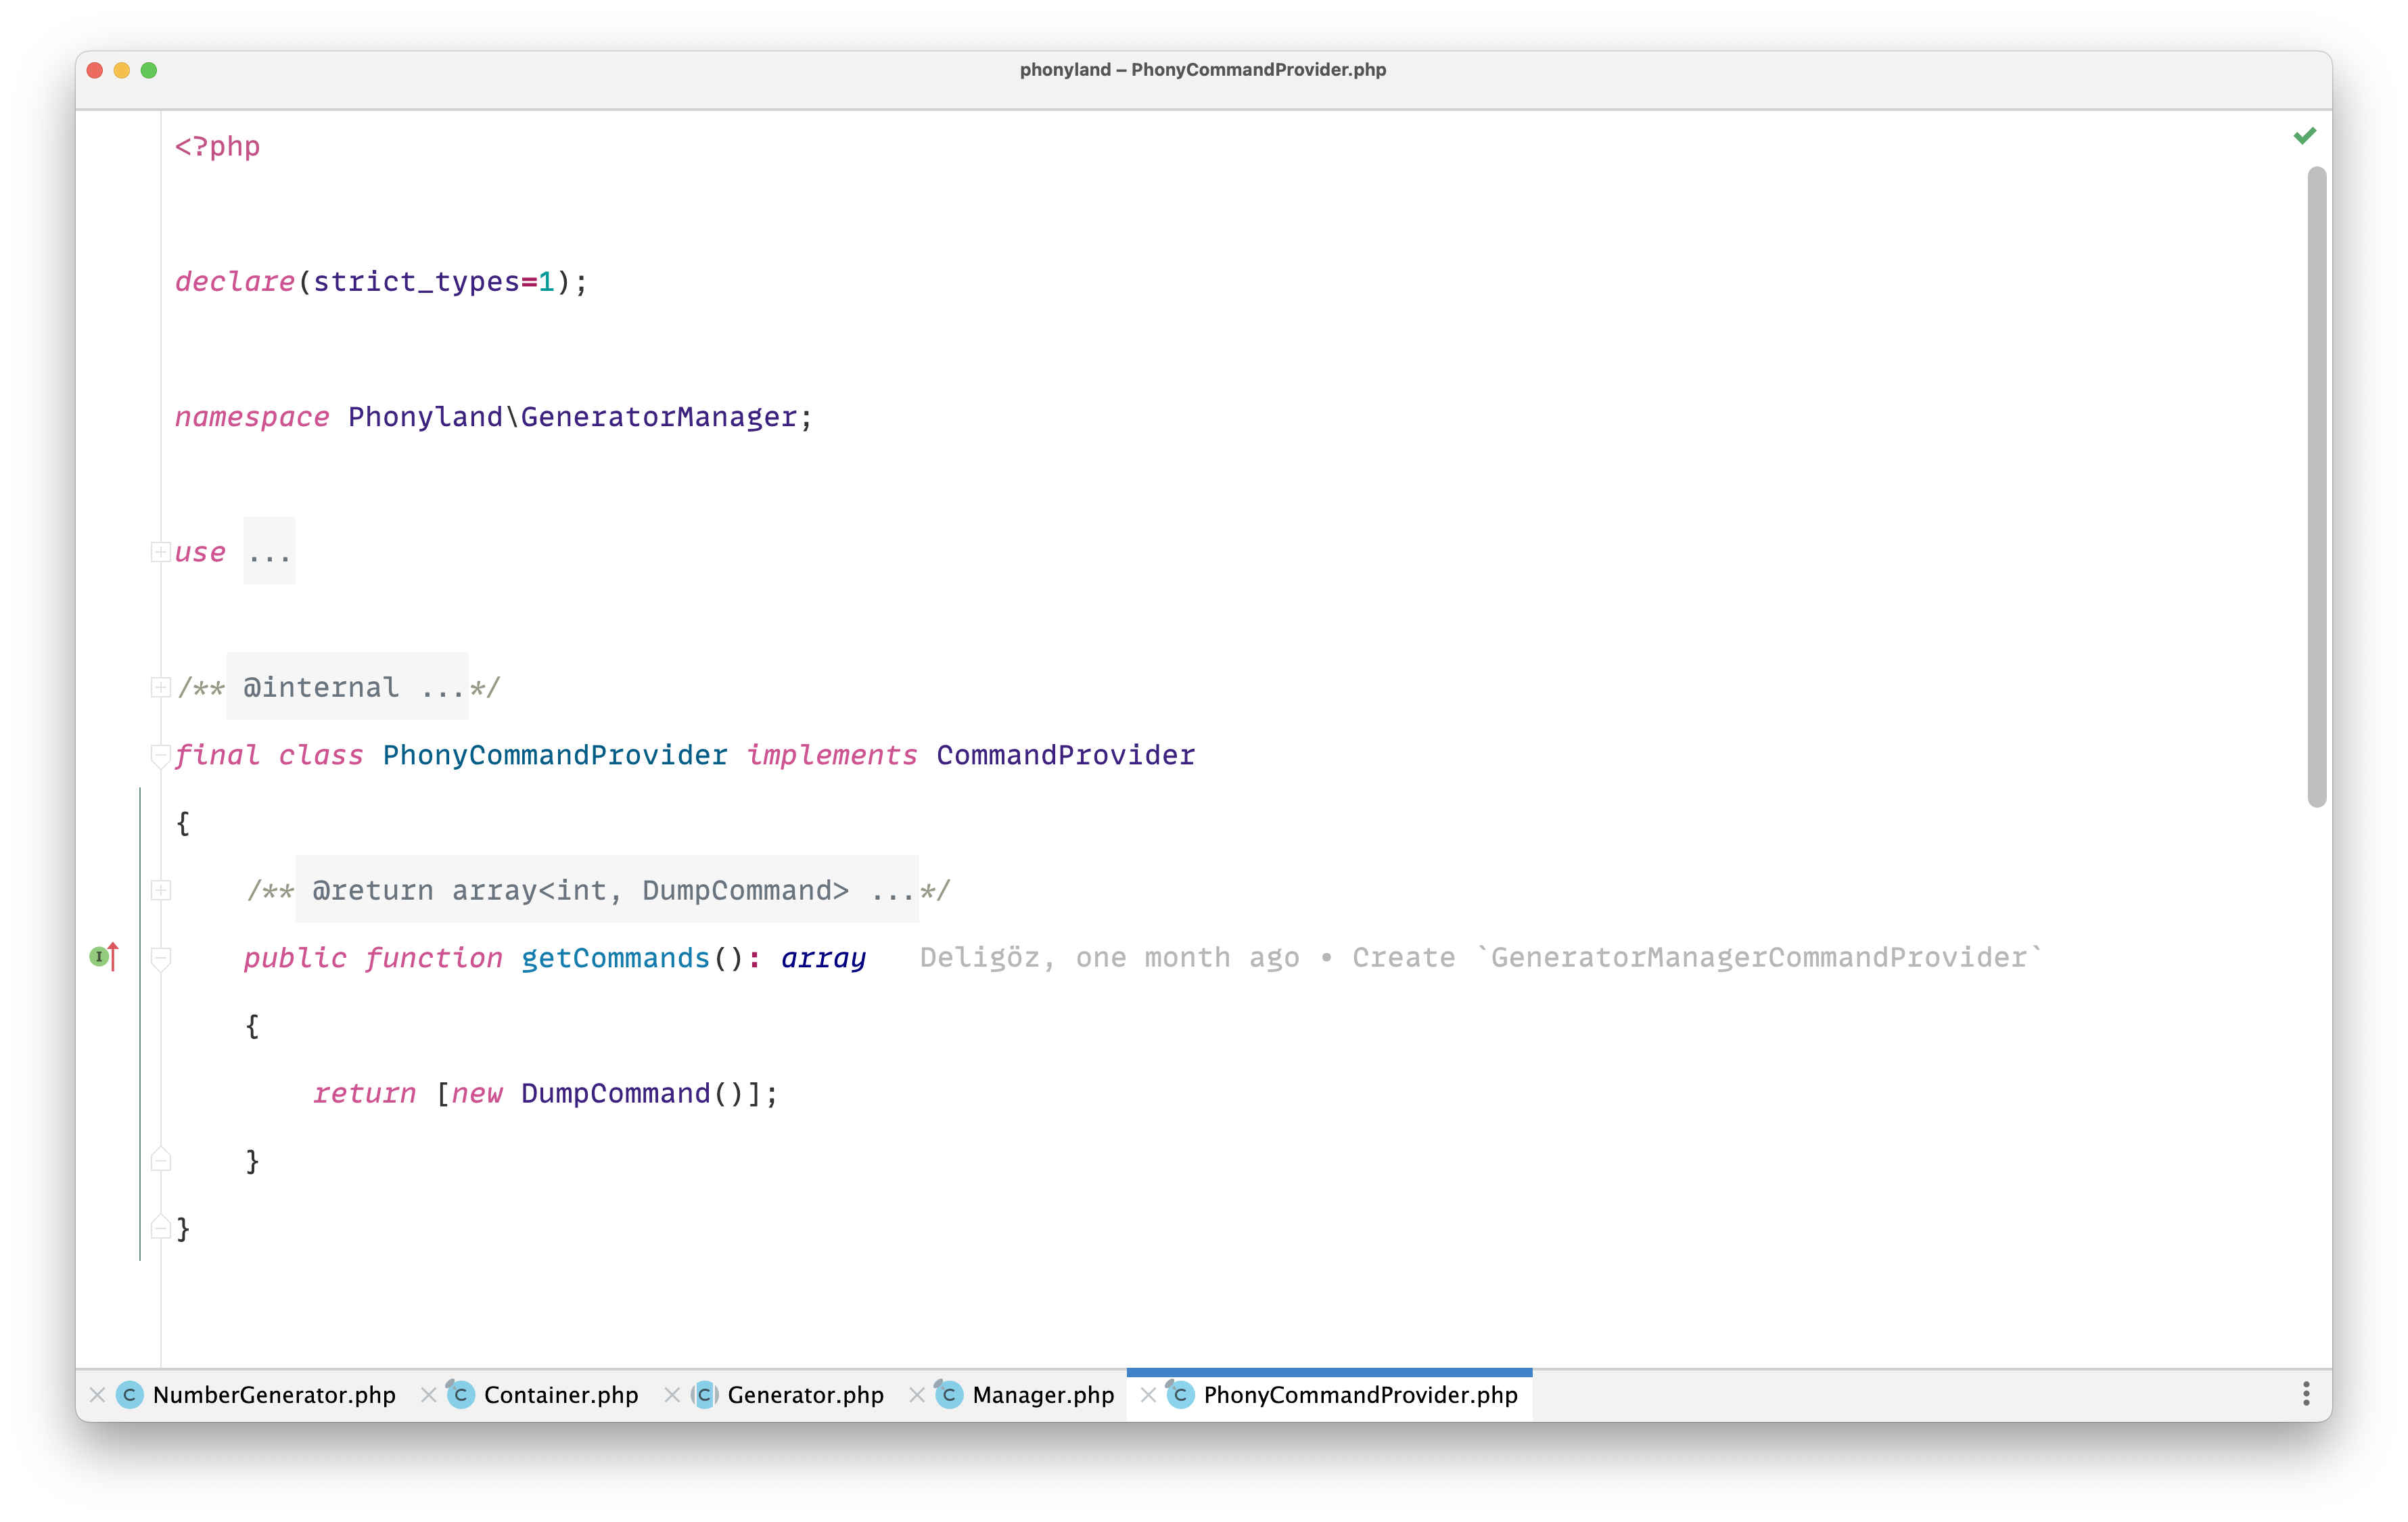Click the implements-method gutter icon beside getCommands

click(104, 957)
